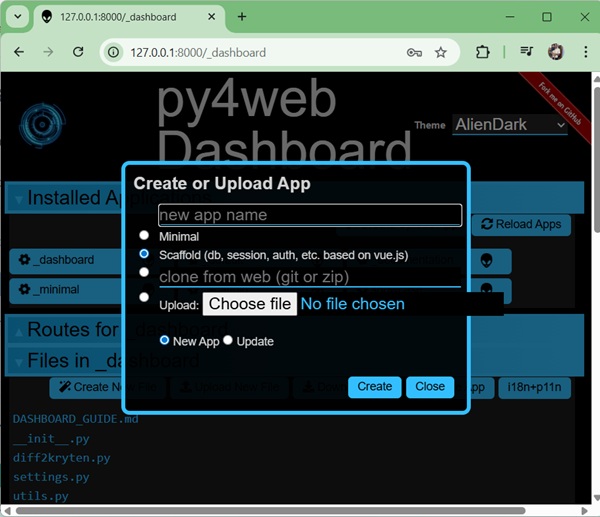Click the horizontal scrollbar thumb

[270, 511]
